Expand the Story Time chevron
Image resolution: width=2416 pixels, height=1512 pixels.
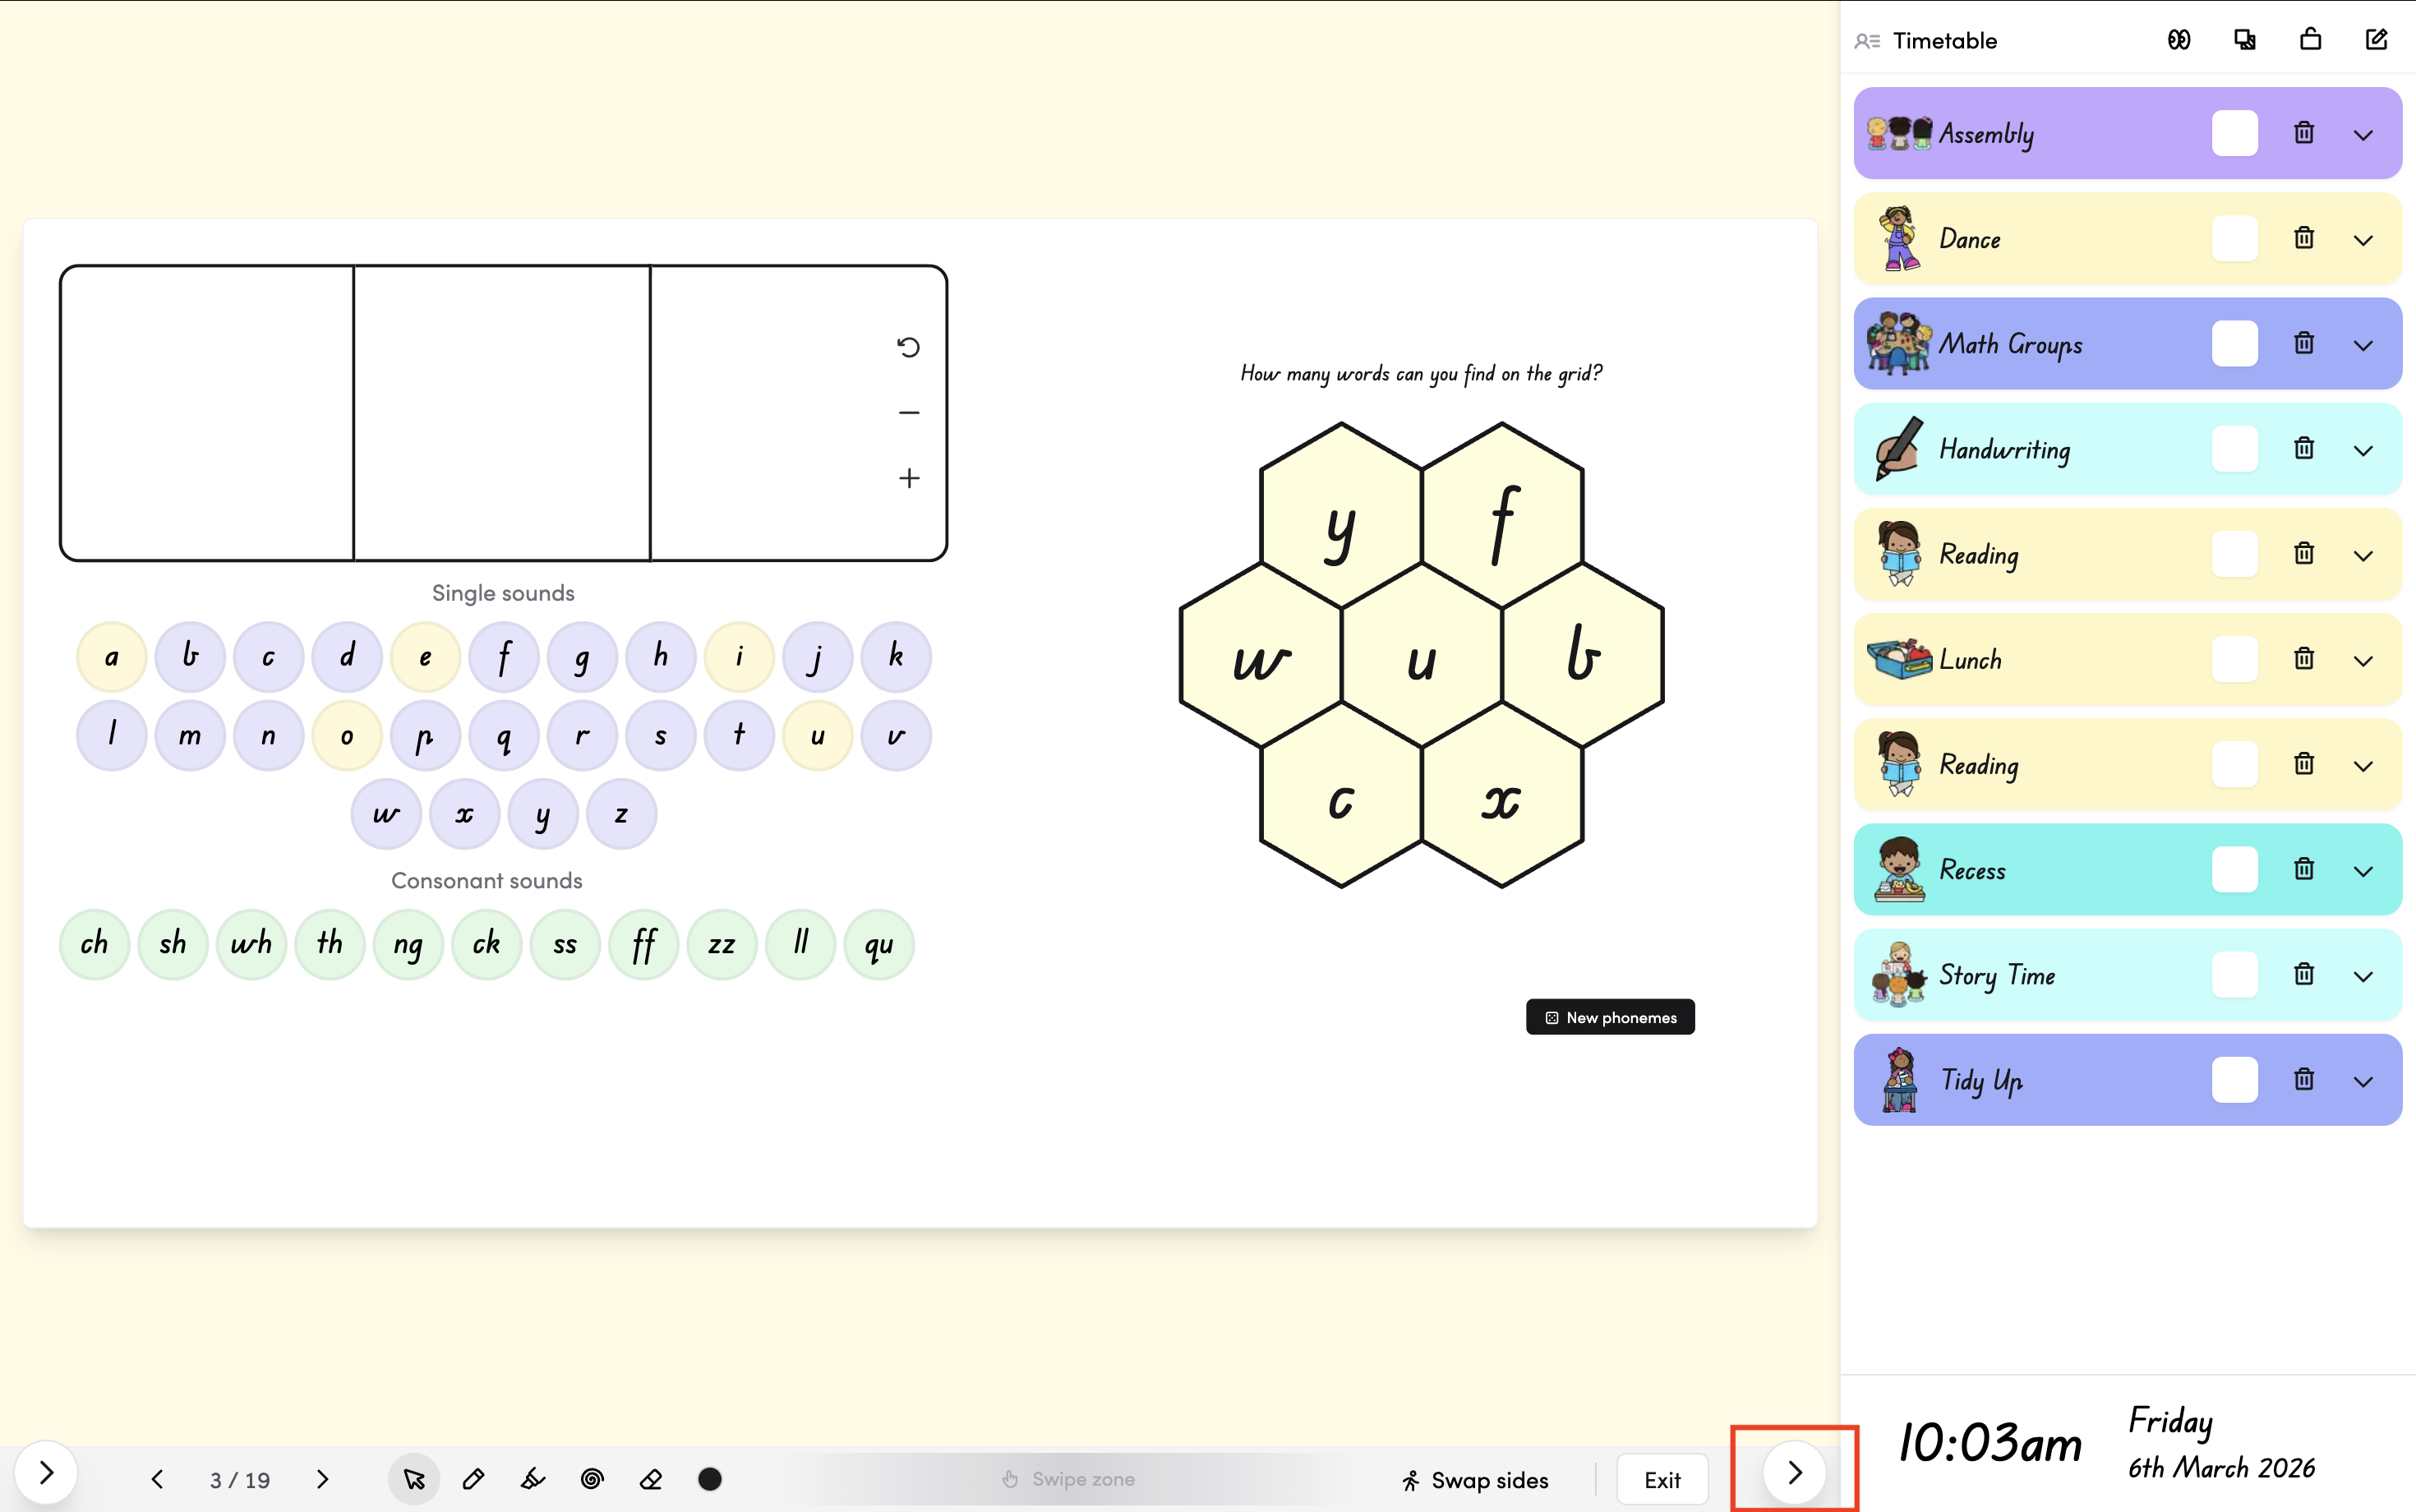pyautogui.click(x=2363, y=976)
